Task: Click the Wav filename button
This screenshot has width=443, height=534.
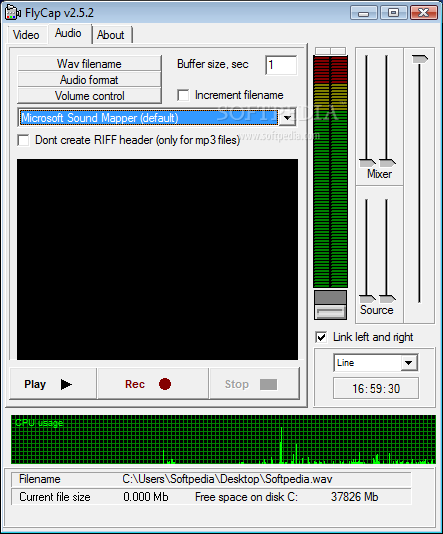Action: coord(89,64)
